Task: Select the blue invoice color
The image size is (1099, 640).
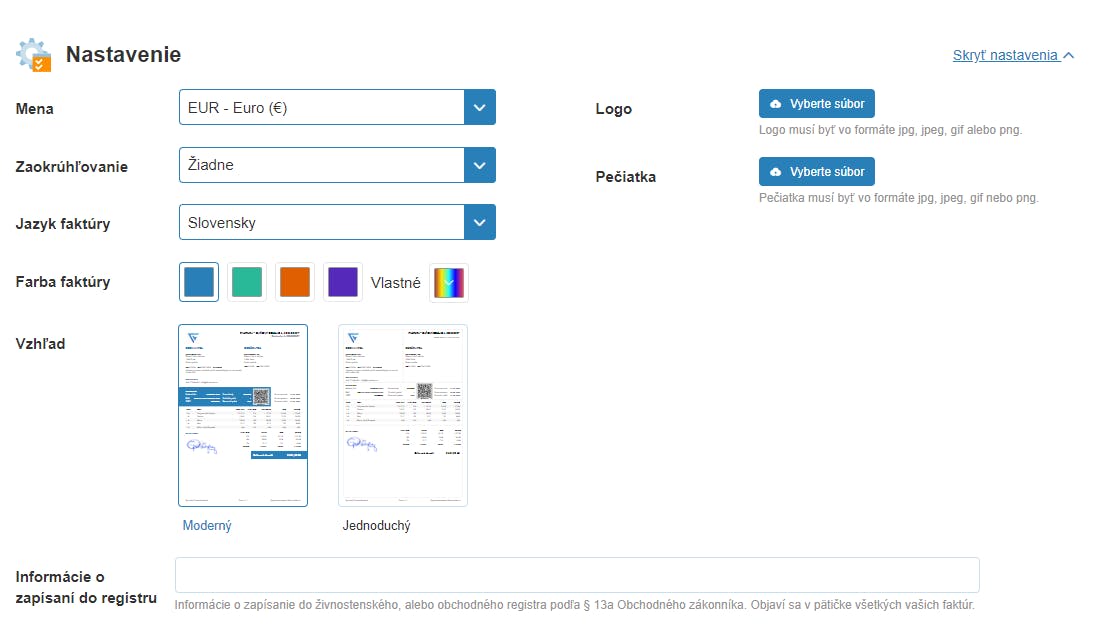Action: pos(199,282)
